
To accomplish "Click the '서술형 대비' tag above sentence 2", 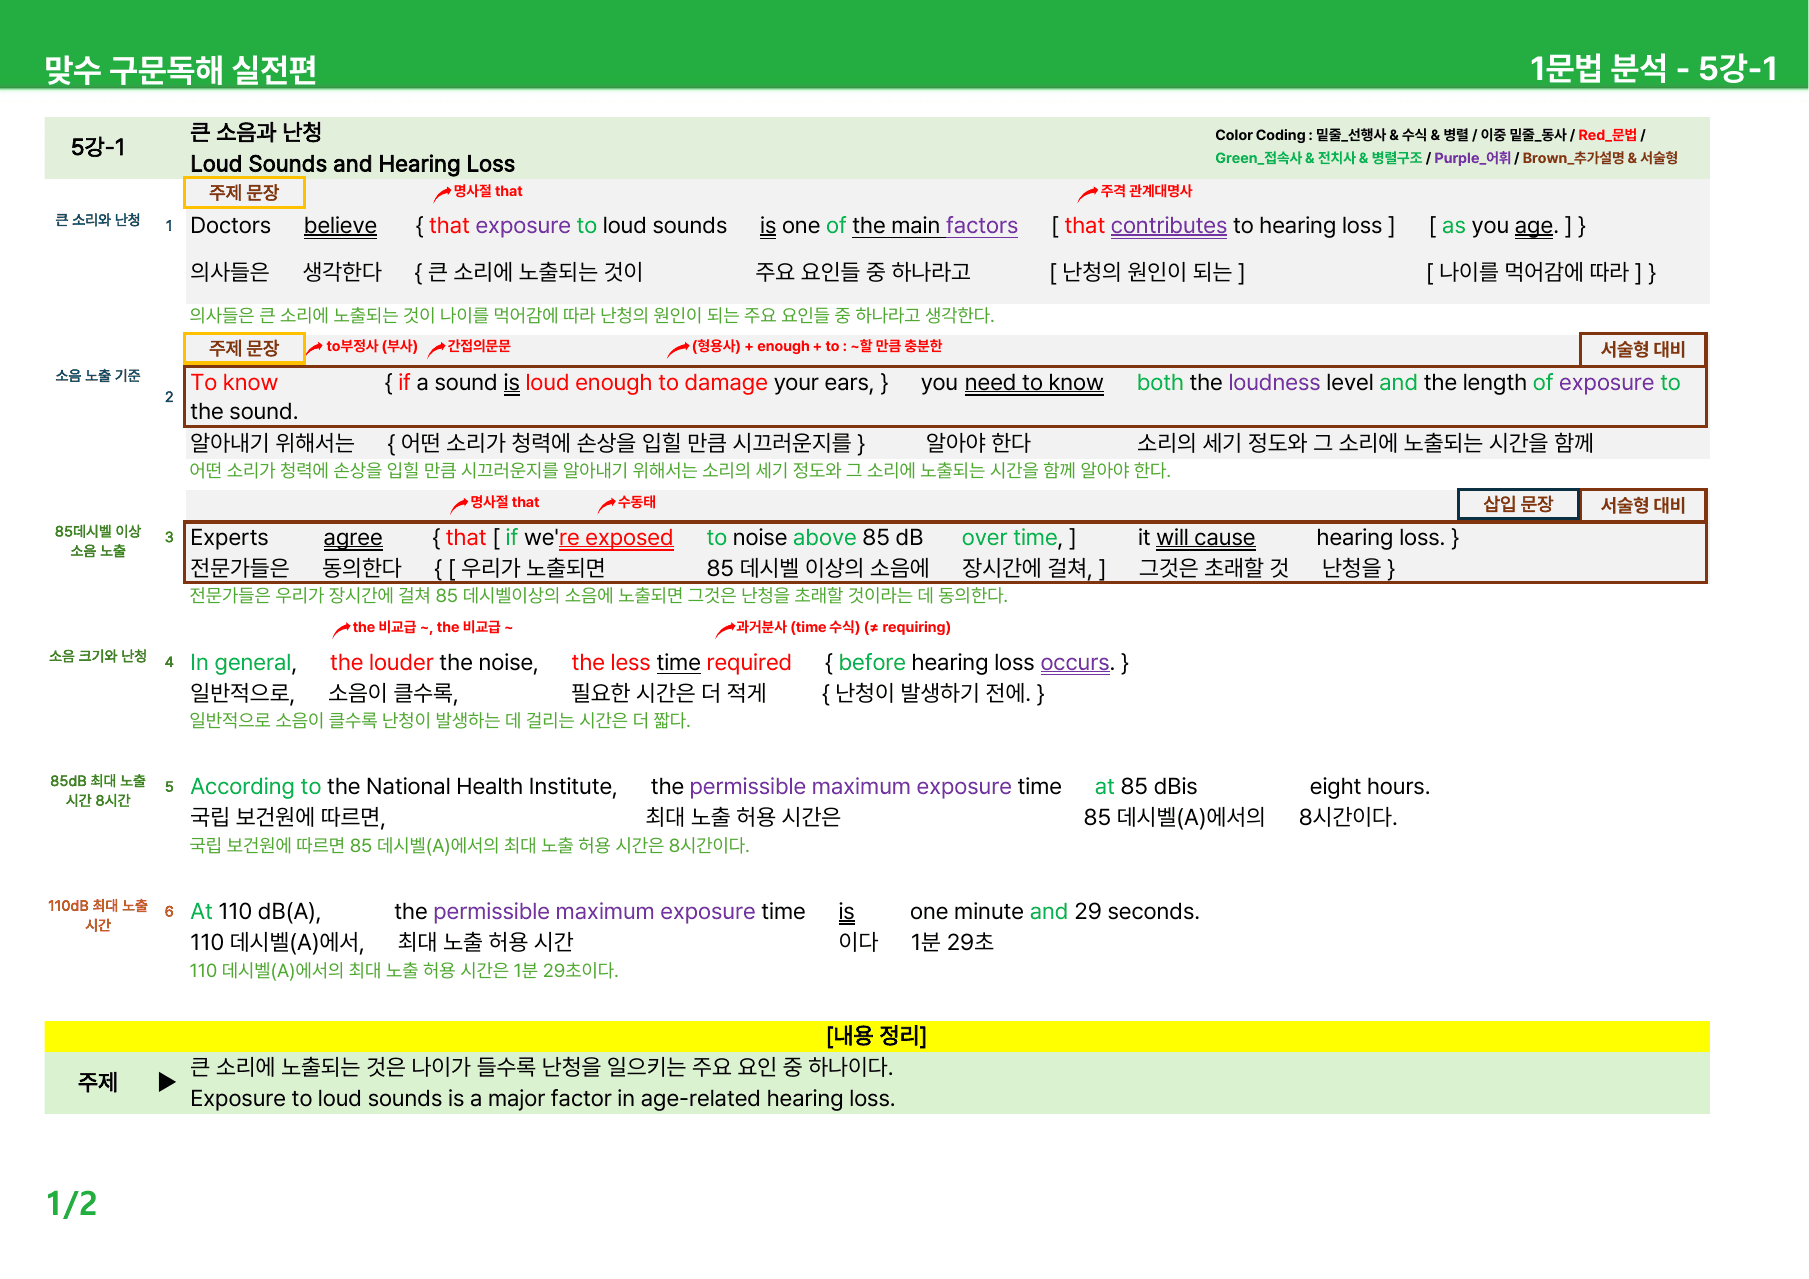I will (x=1642, y=349).
